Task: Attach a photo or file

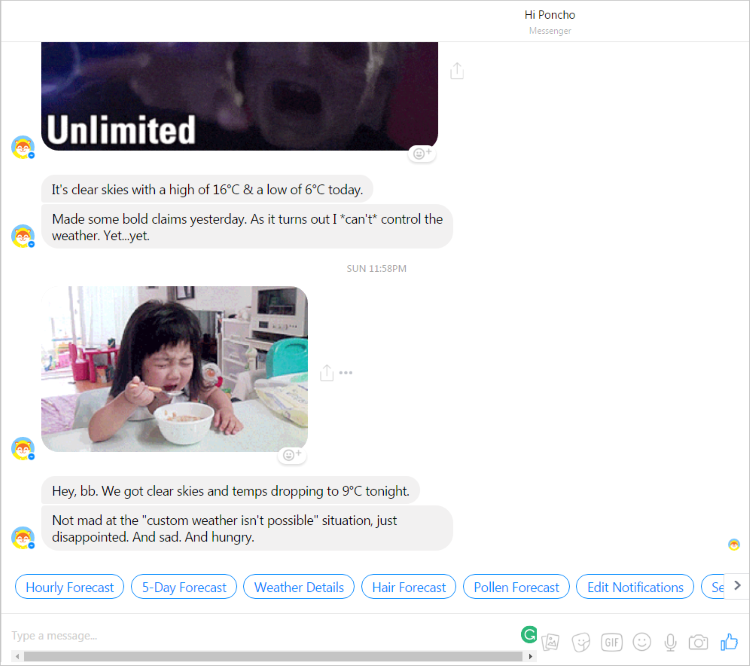Action: tap(551, 642)
